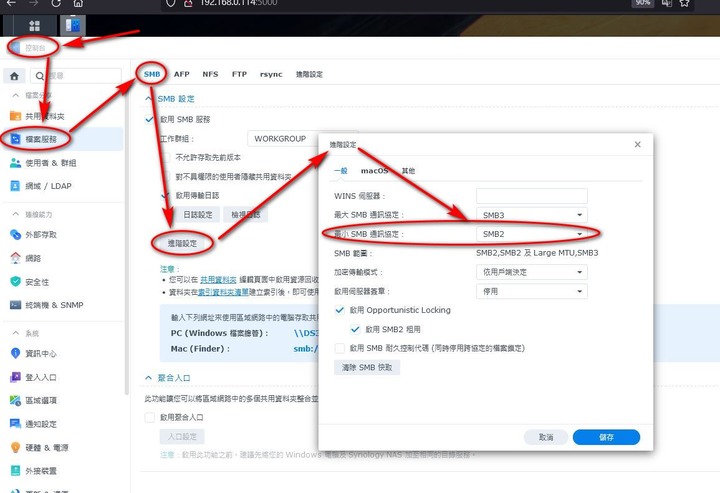This screenshot has width=720, height=493.
Task: Open 安全性 security shield icon
Action: (x=15, y=281)
